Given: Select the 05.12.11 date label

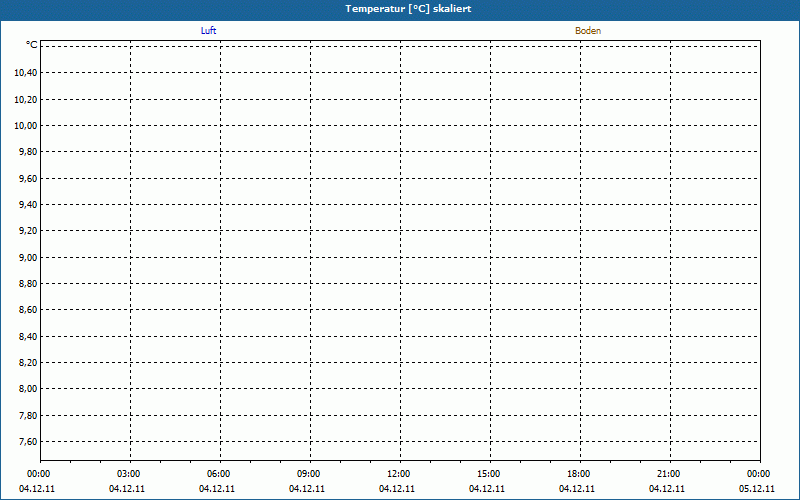Looking at the screenshot, I should tap(758, 489).
